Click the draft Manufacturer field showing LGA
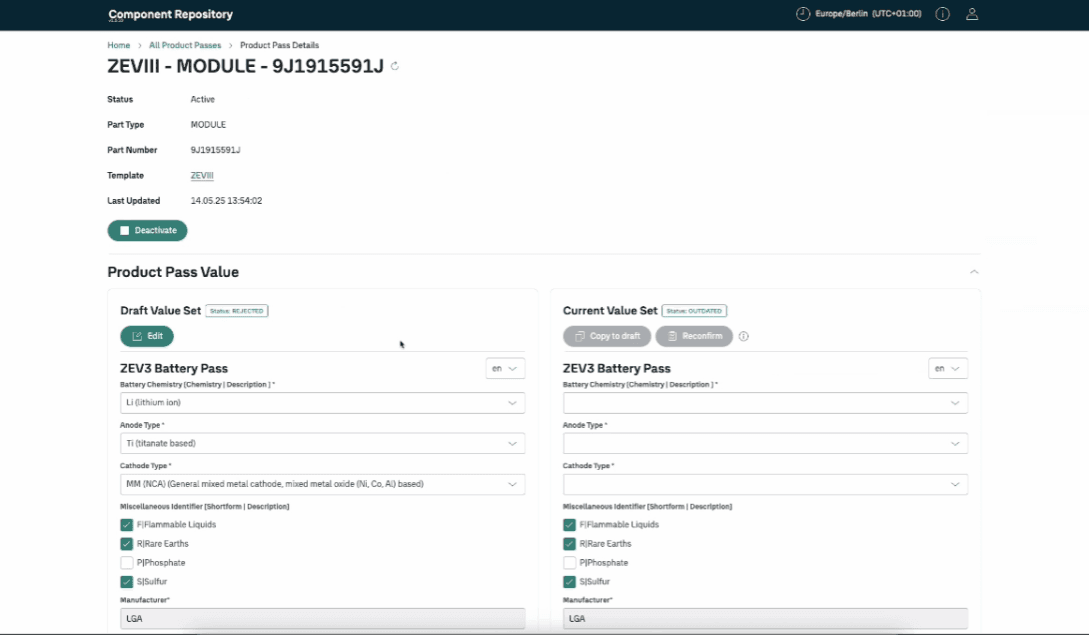The height and width of the screenshot is (635, 1089). coord(322,619)
